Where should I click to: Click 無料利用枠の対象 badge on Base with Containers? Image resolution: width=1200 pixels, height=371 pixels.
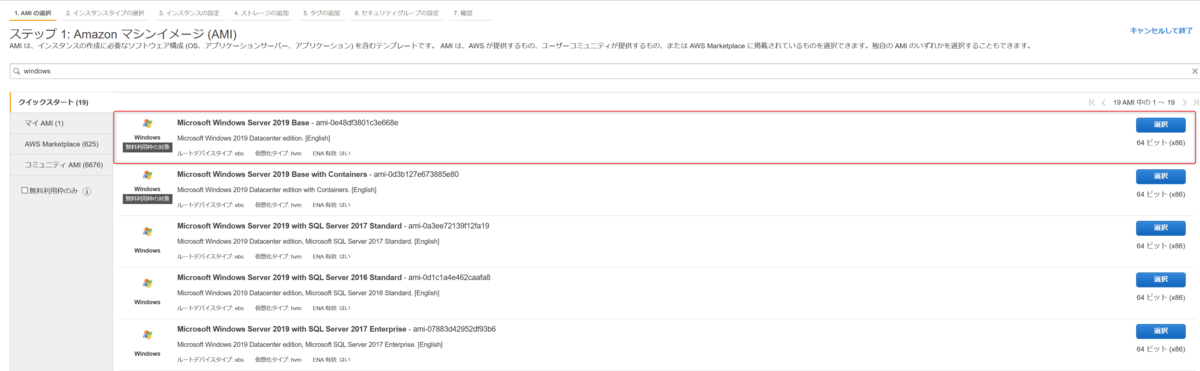click(147, 198)
